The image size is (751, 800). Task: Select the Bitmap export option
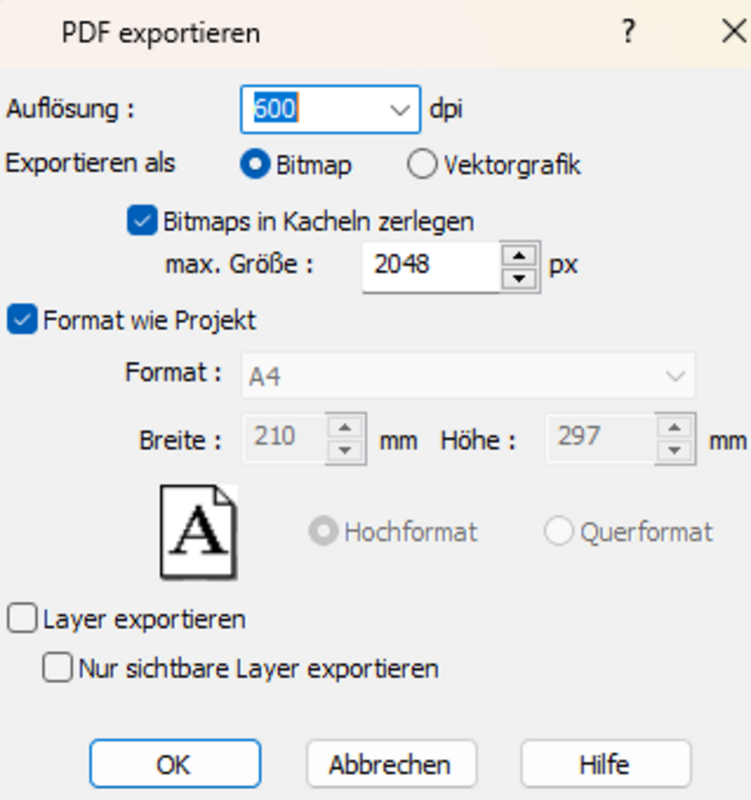click(x=256, y=165)
